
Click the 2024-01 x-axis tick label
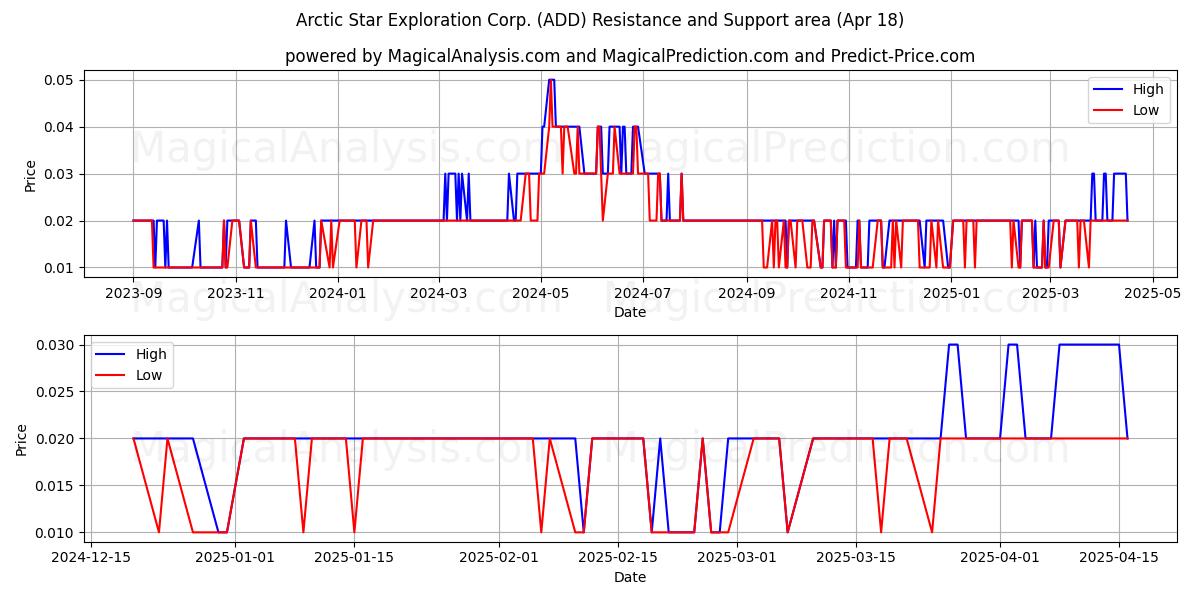(x=337, y=293)
